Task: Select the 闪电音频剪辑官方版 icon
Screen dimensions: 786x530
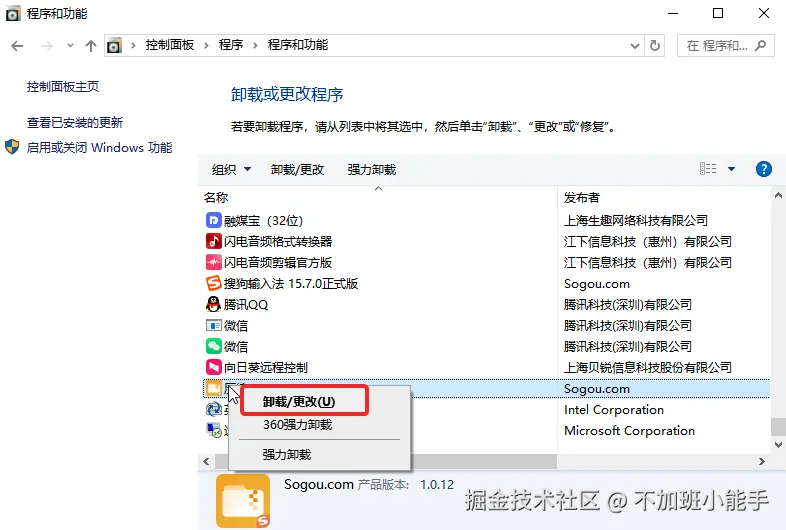Action: point(214,262)
